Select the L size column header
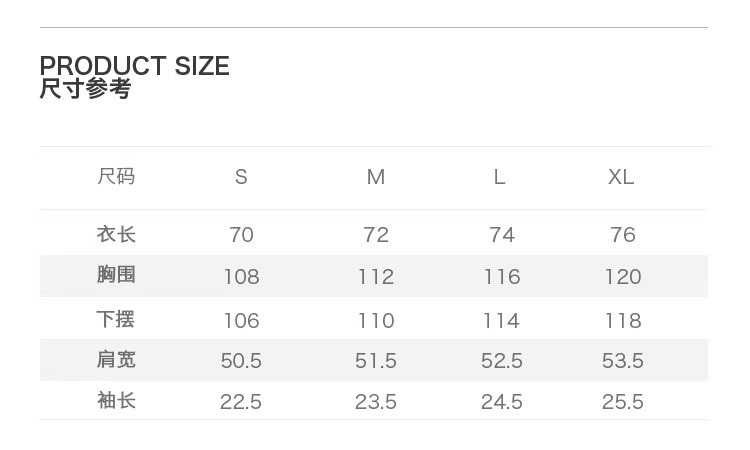The image size is (750, 450). [499, 177]
